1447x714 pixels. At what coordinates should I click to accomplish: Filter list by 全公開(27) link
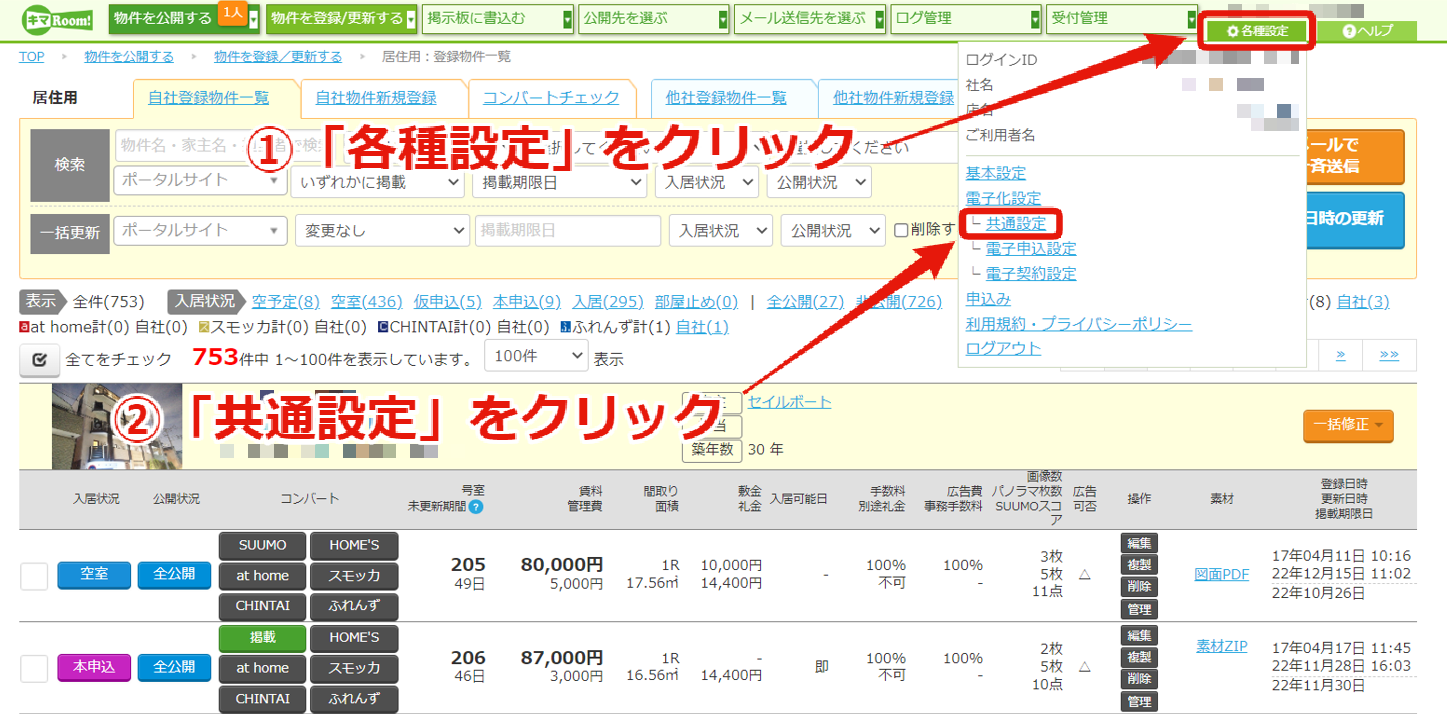(805, 301)
